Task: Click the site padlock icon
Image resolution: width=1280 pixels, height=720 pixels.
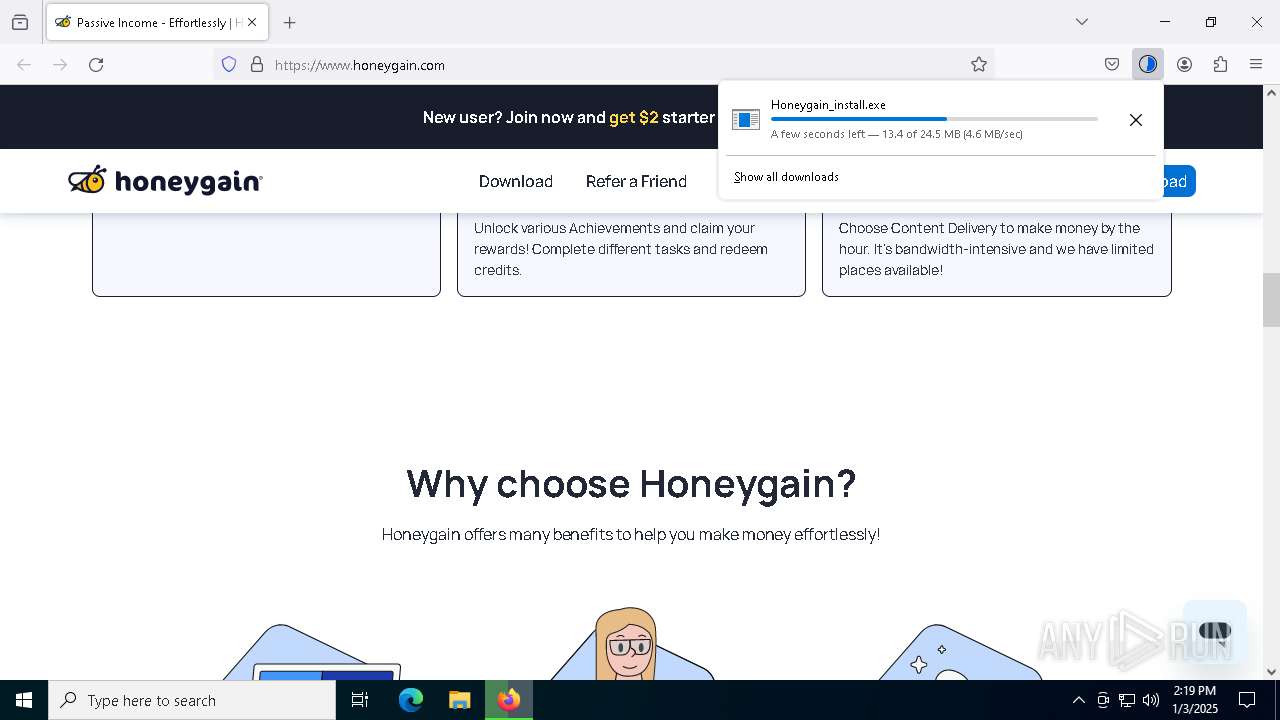Action: click(x=257, y=65)
